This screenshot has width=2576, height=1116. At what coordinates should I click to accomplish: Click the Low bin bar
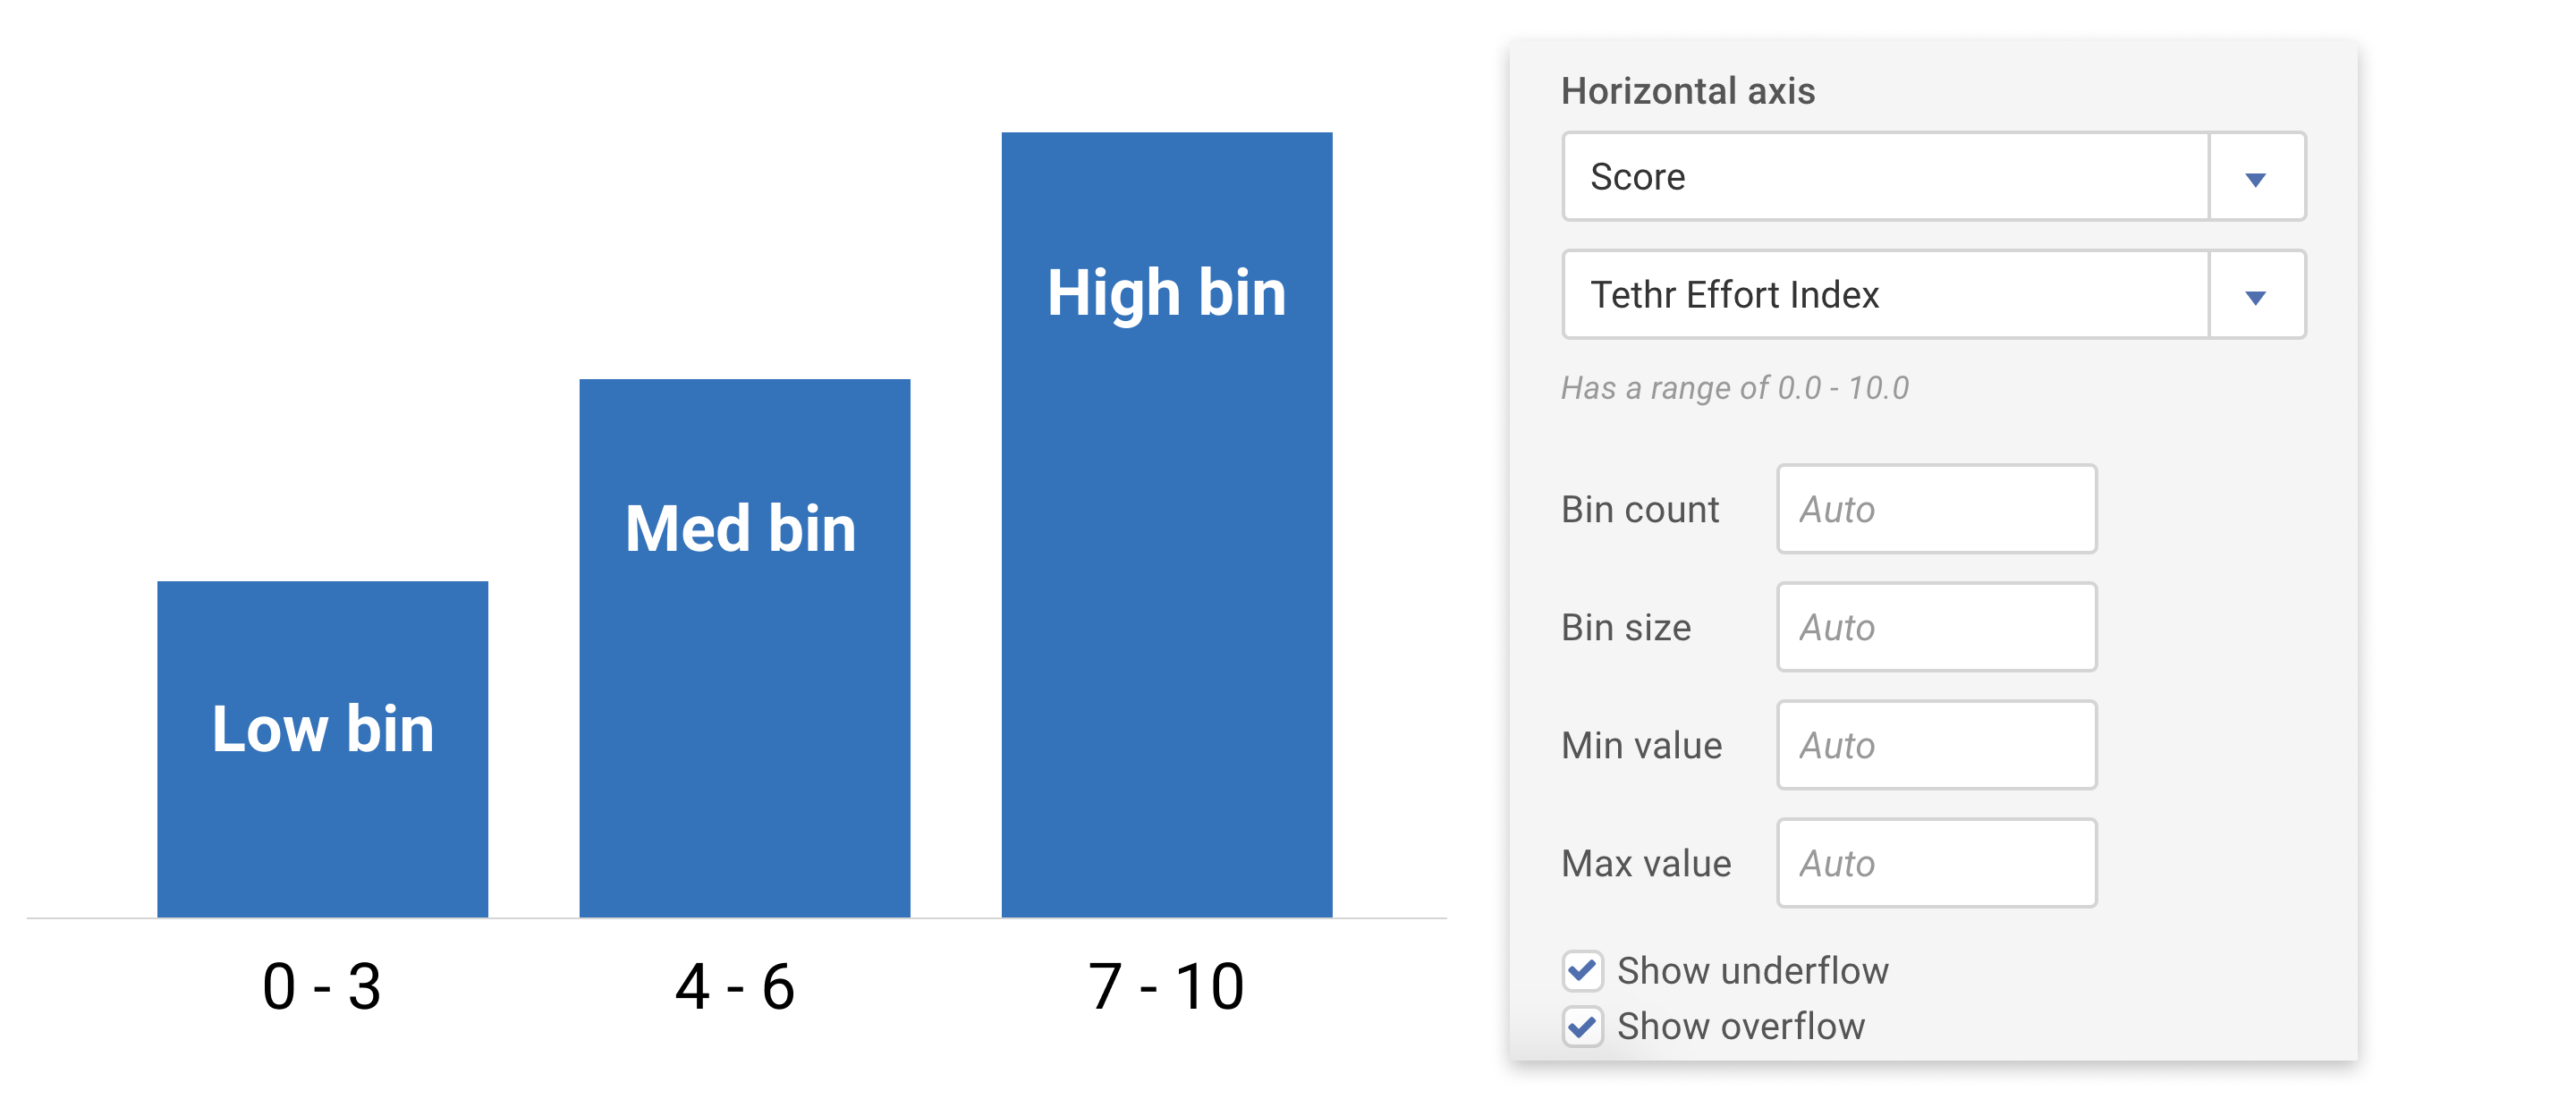click(x=322, y=750)
